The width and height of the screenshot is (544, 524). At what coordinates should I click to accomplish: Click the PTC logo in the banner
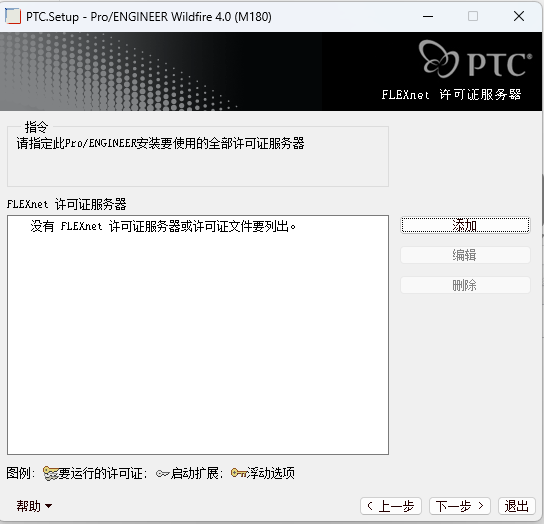(475, 59)
